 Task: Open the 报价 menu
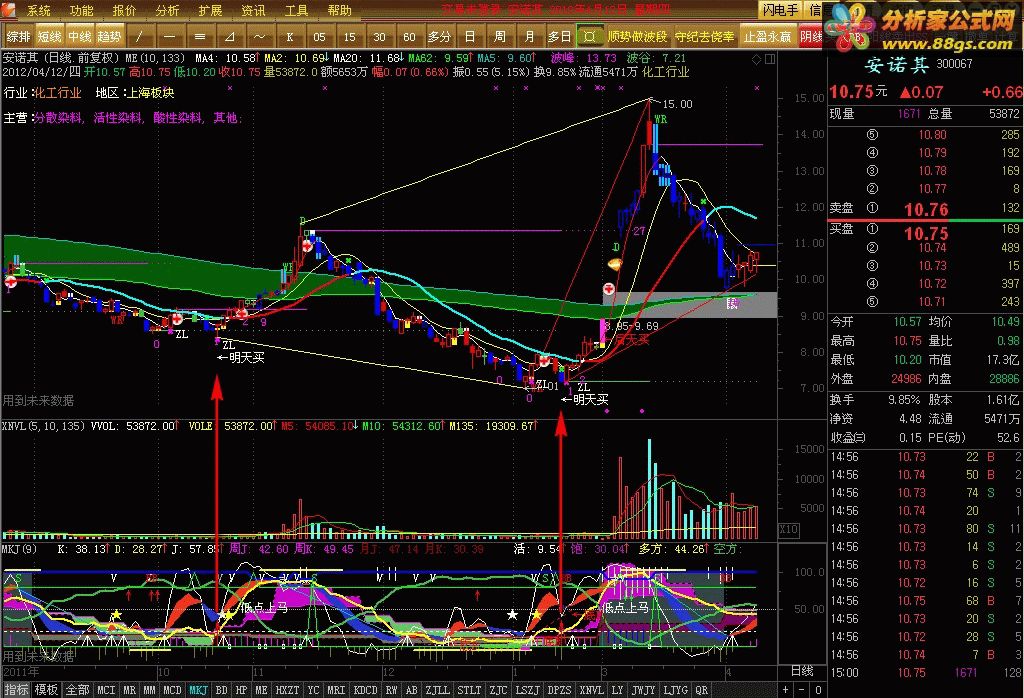(124, 10)
